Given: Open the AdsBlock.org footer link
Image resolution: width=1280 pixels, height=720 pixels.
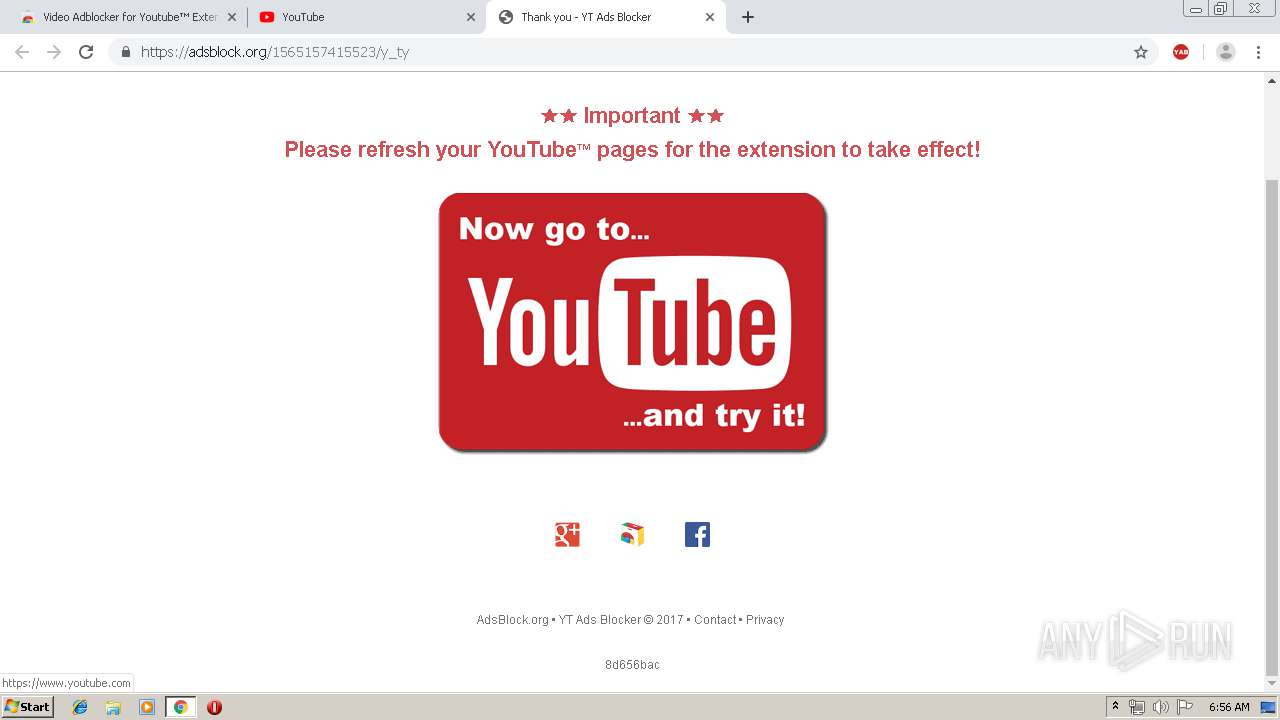Looking at the screenshot, I should [512, 620].
